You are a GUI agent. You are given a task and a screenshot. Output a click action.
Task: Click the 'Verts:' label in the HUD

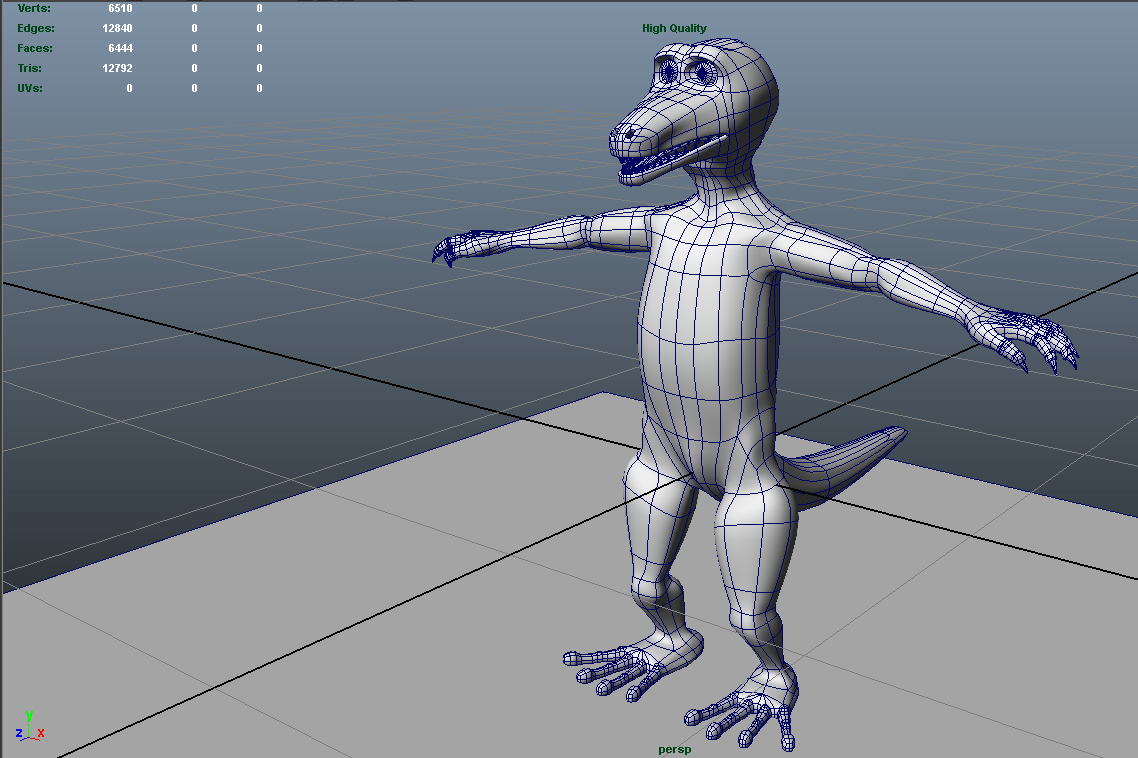coord(34,8)
